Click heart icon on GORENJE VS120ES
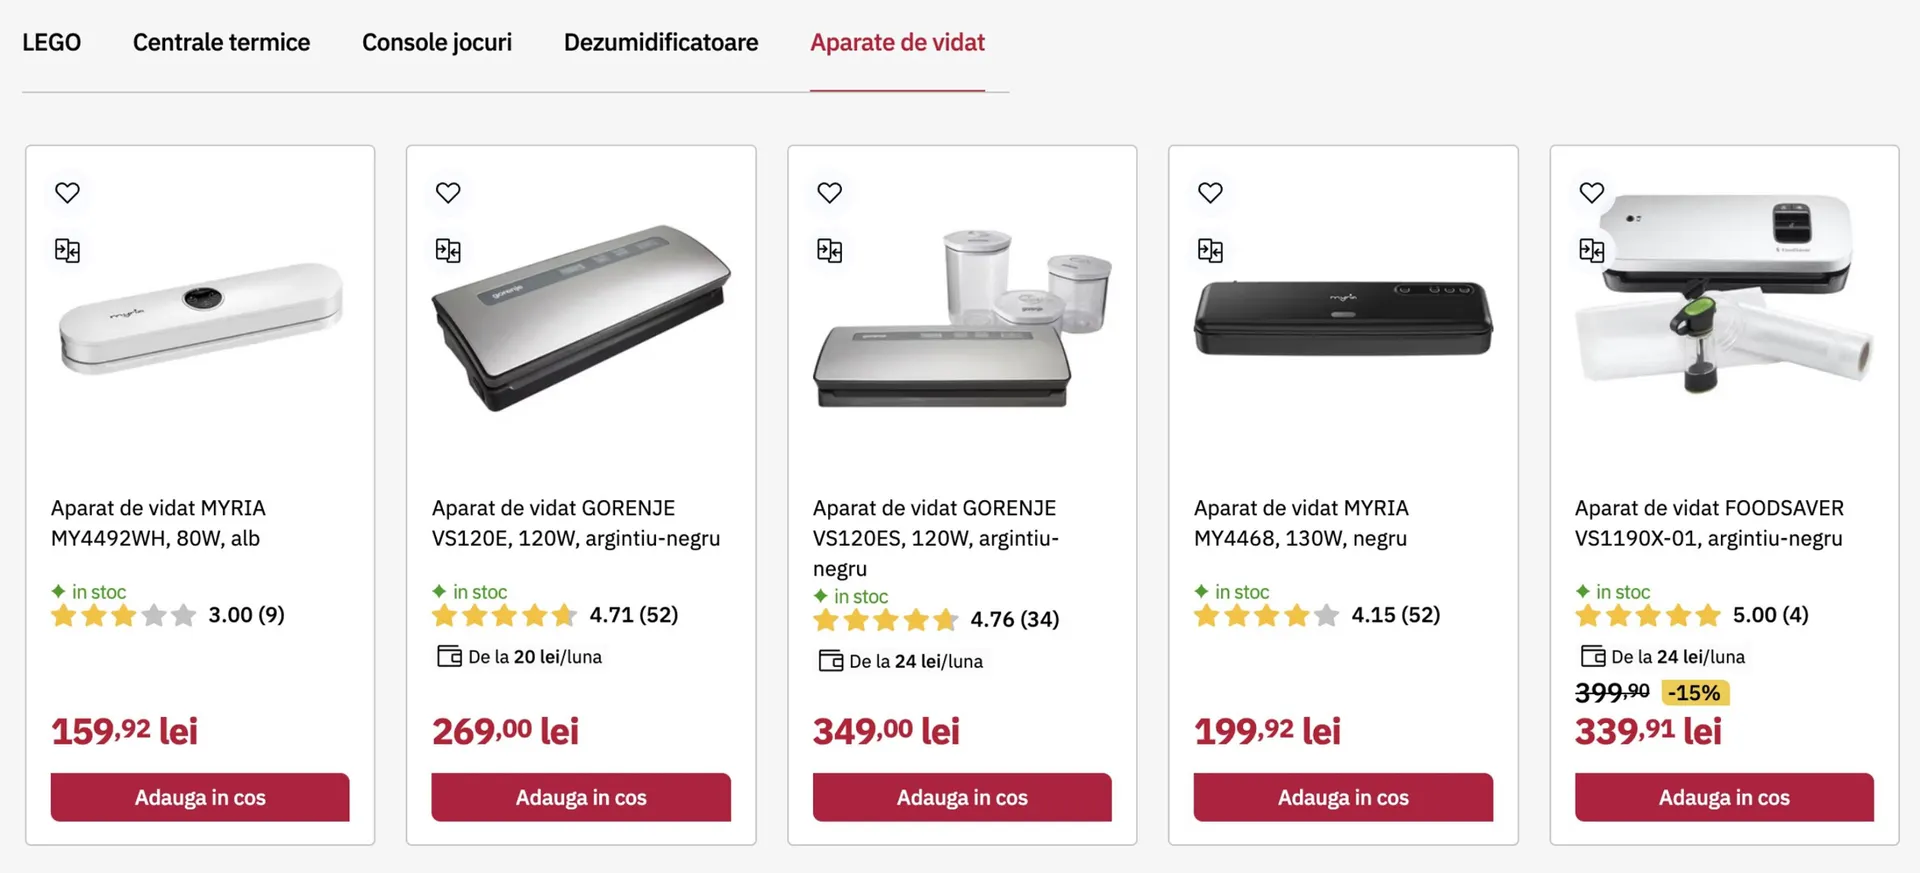Viewport: 1920px width, 873px height. click(829, 193)
